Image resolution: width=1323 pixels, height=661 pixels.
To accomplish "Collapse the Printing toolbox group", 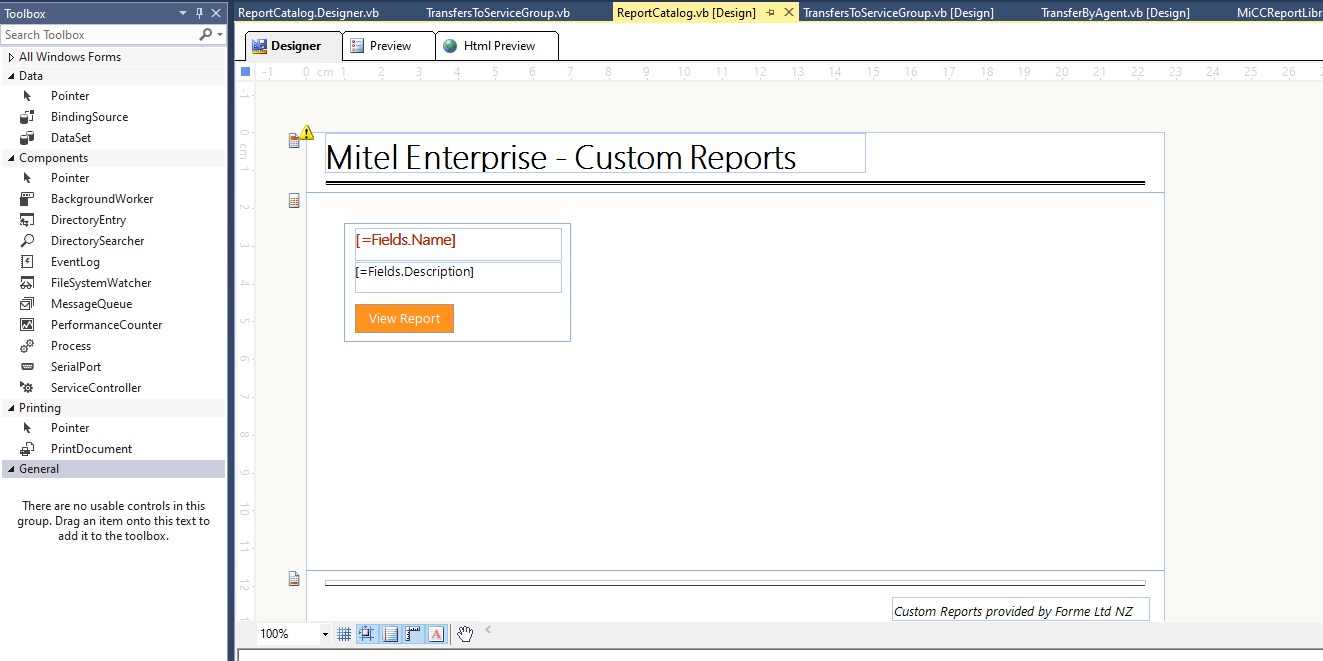I will [11, 408].
